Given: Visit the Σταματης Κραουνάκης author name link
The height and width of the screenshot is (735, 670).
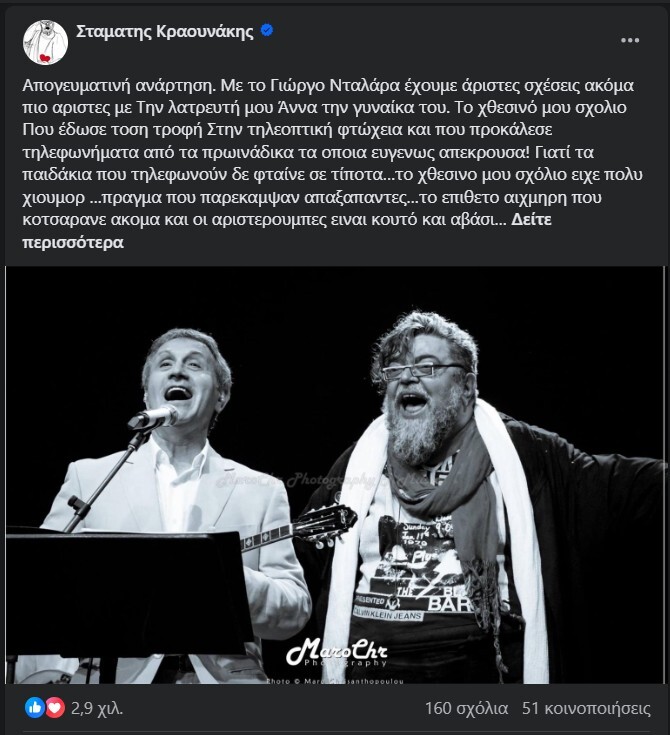Looking at the screenshot, I should [165, 31].
